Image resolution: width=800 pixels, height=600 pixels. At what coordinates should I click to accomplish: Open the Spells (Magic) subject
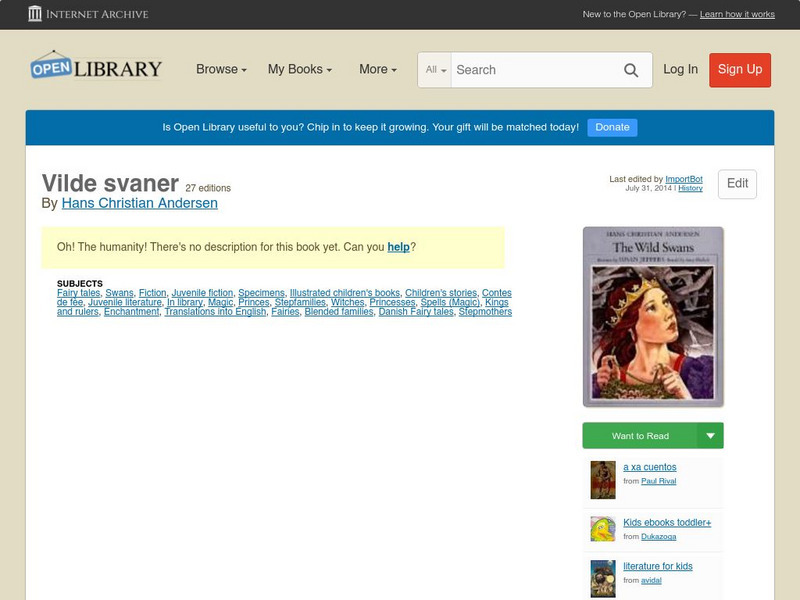pyautogui.click(x=450, y=302)
